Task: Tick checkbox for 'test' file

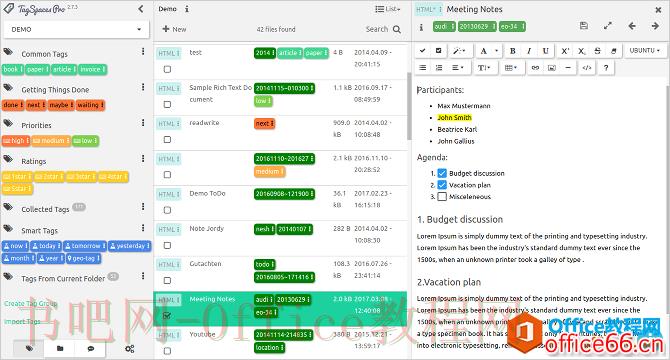Action: click(x=168, y=69)
